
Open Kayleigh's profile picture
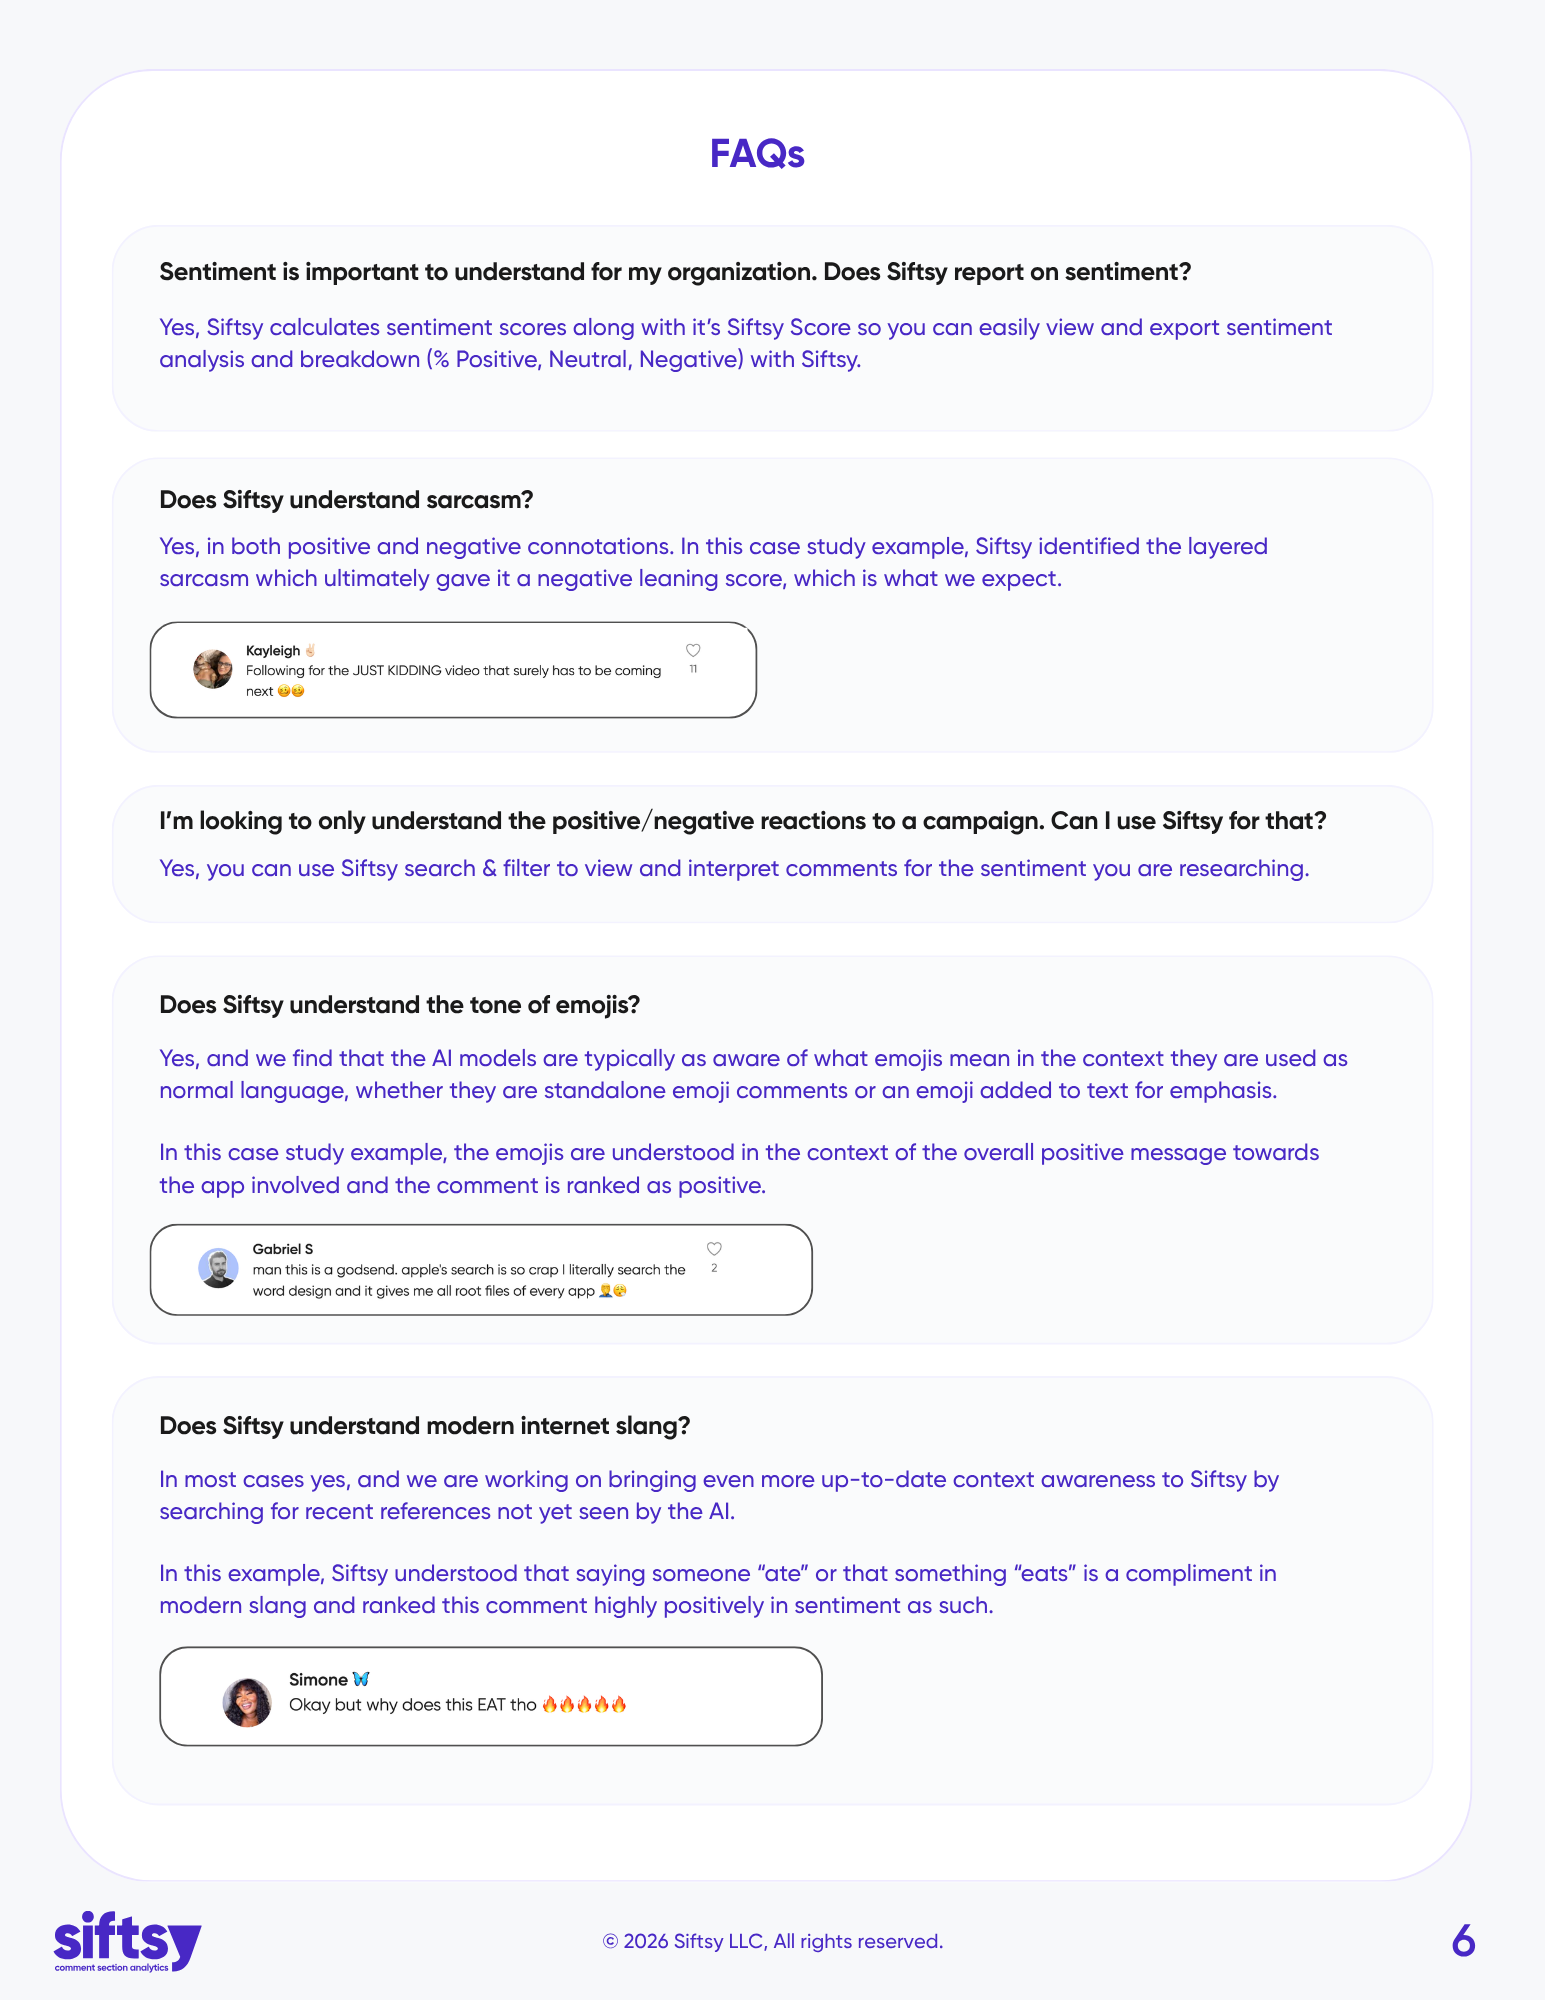[x=213, y=669]
